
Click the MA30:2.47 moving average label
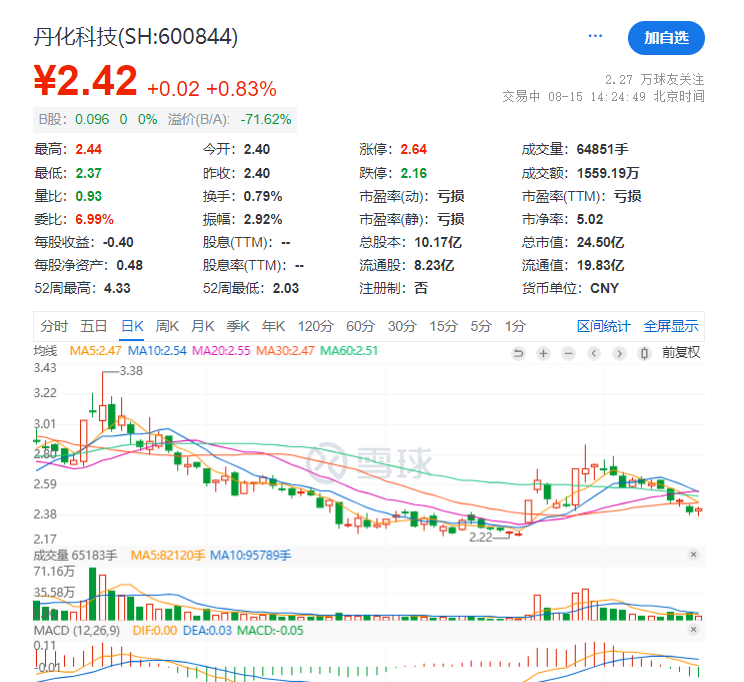tap(285, 351)
